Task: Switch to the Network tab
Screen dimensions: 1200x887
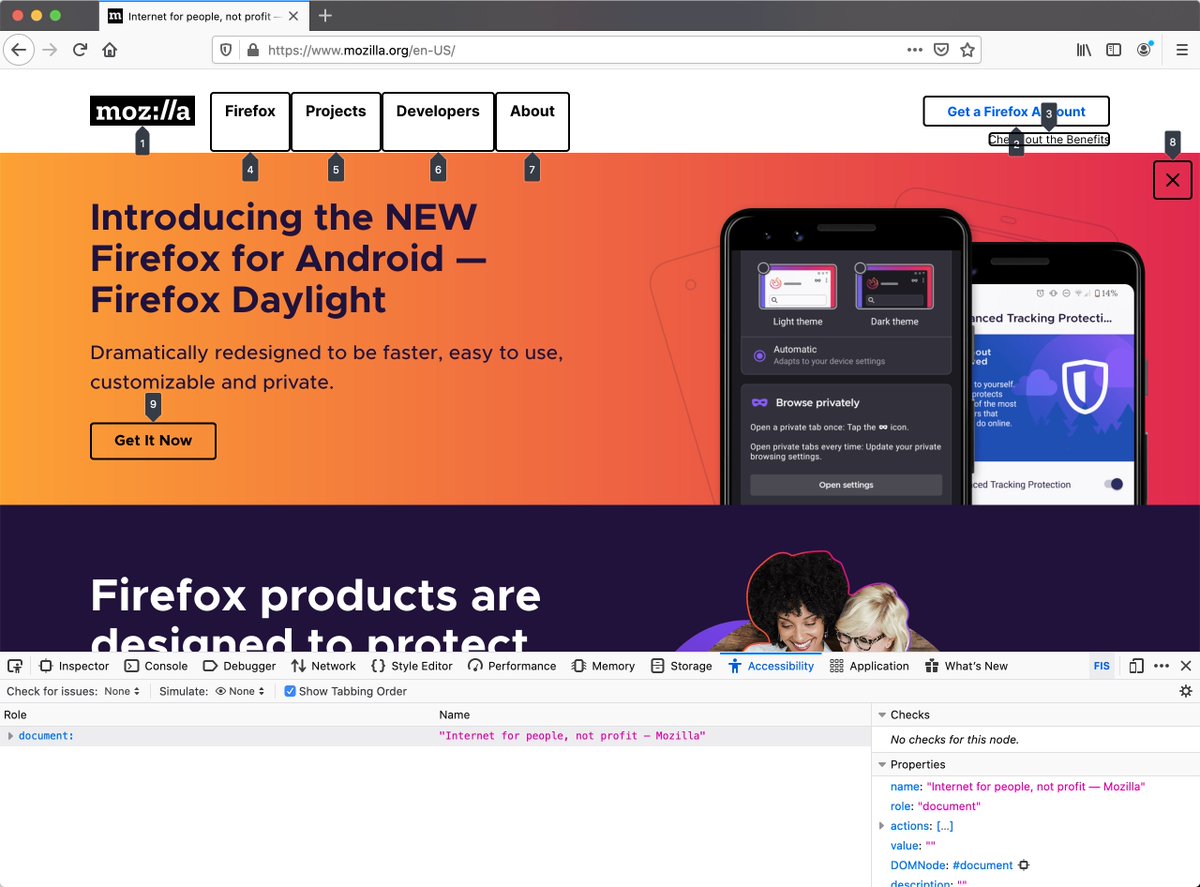Action: (x=323, y=666)
